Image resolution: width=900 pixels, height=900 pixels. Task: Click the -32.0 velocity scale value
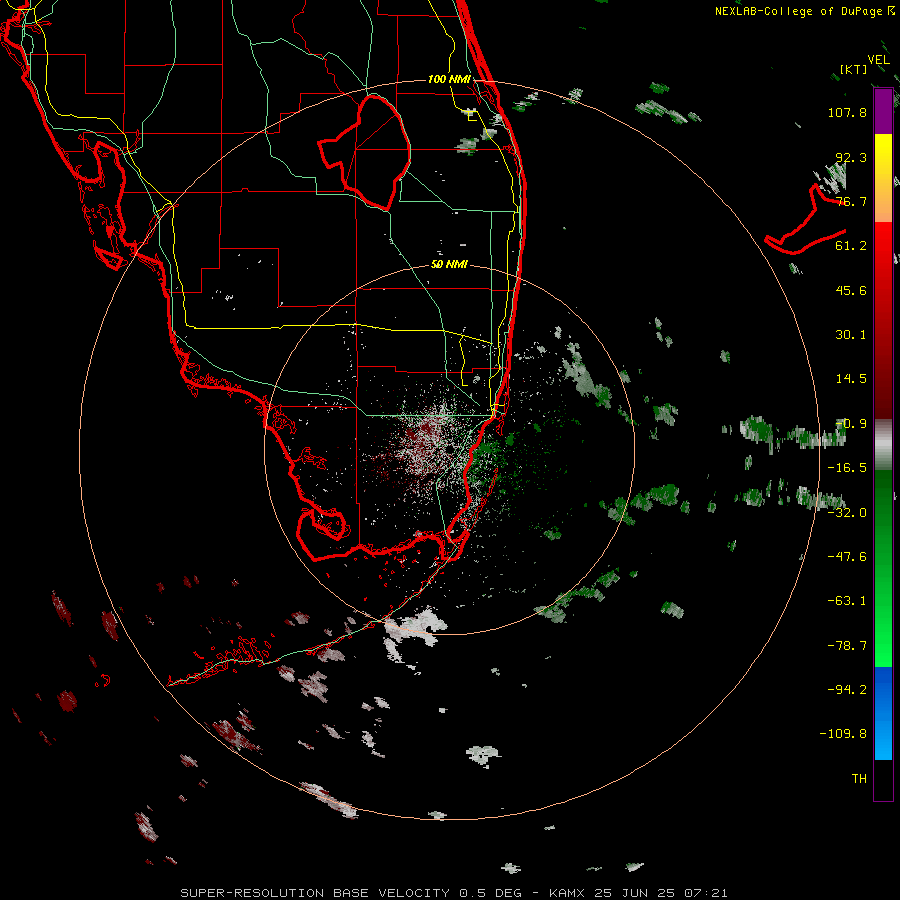coord(847,513)
